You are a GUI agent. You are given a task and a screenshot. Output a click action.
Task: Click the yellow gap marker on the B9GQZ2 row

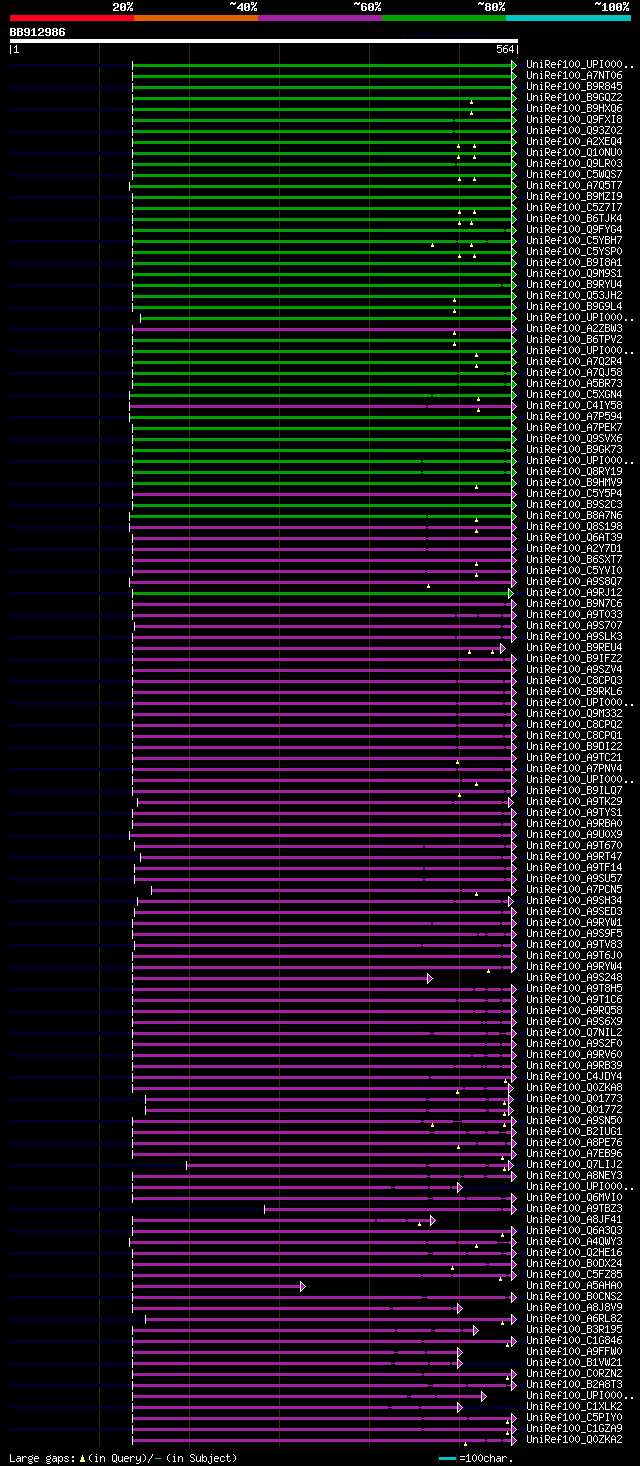[472, 102]
